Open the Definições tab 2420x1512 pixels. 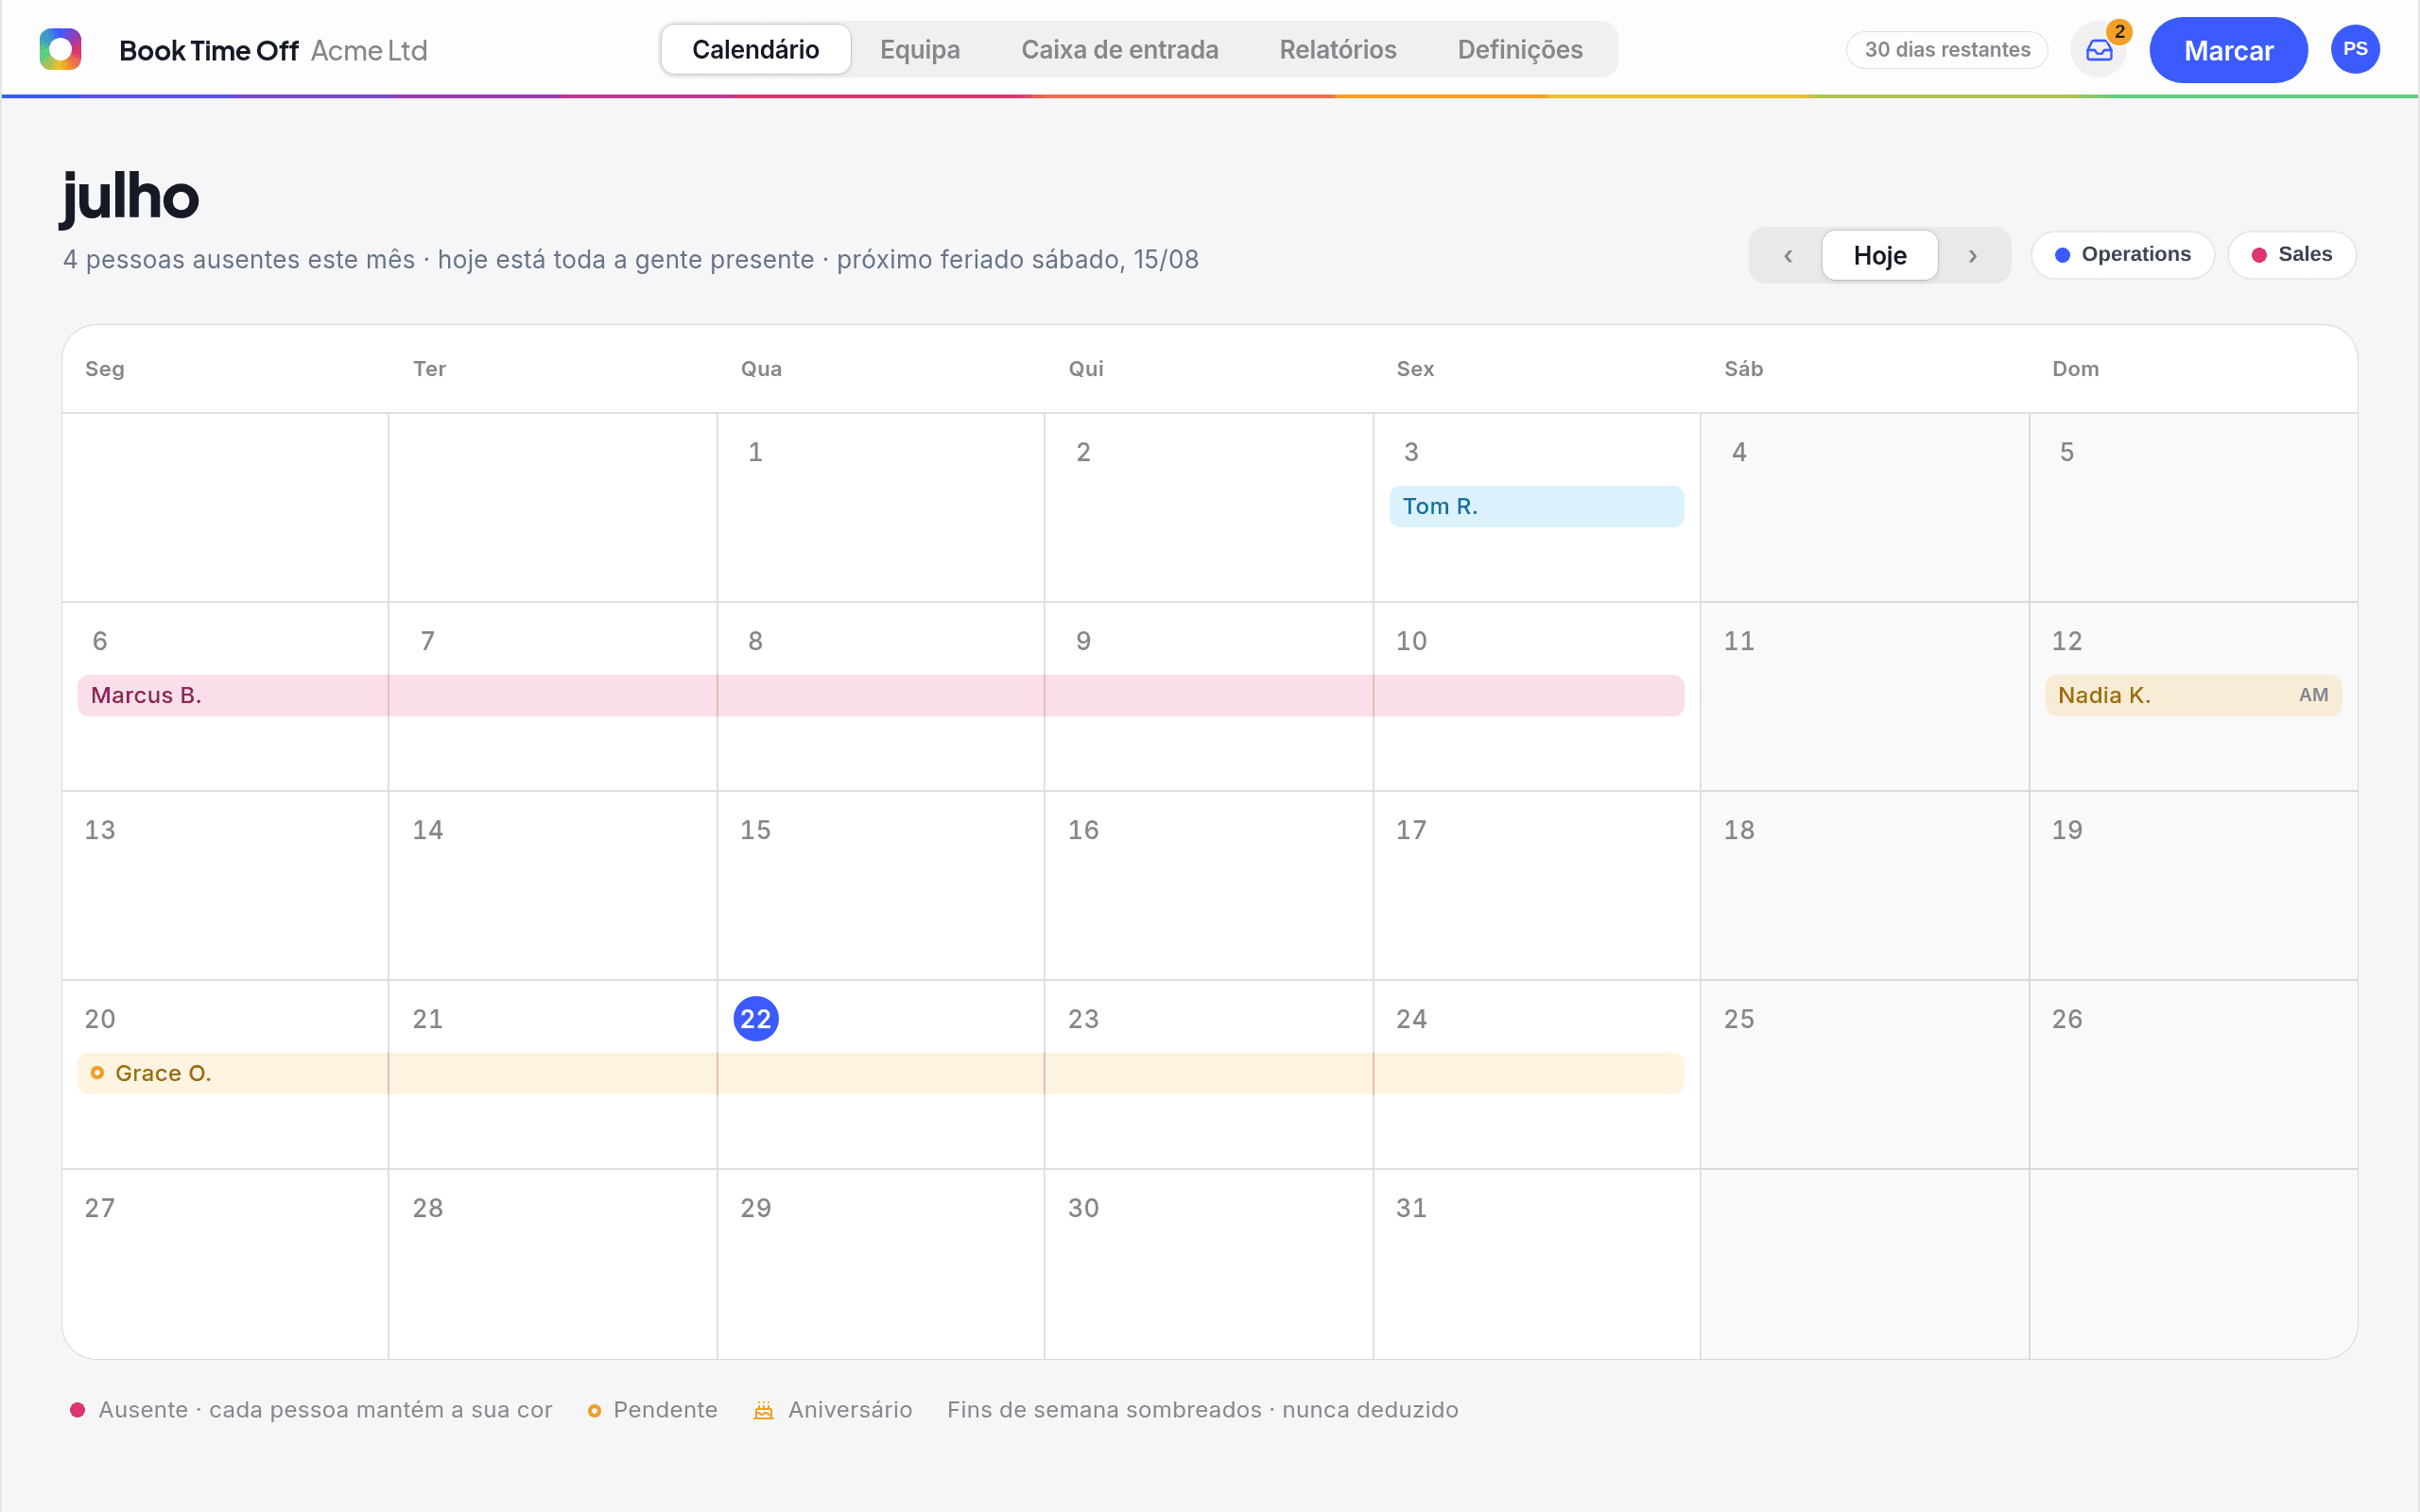pyautogui.click(x=1520, y=50)
